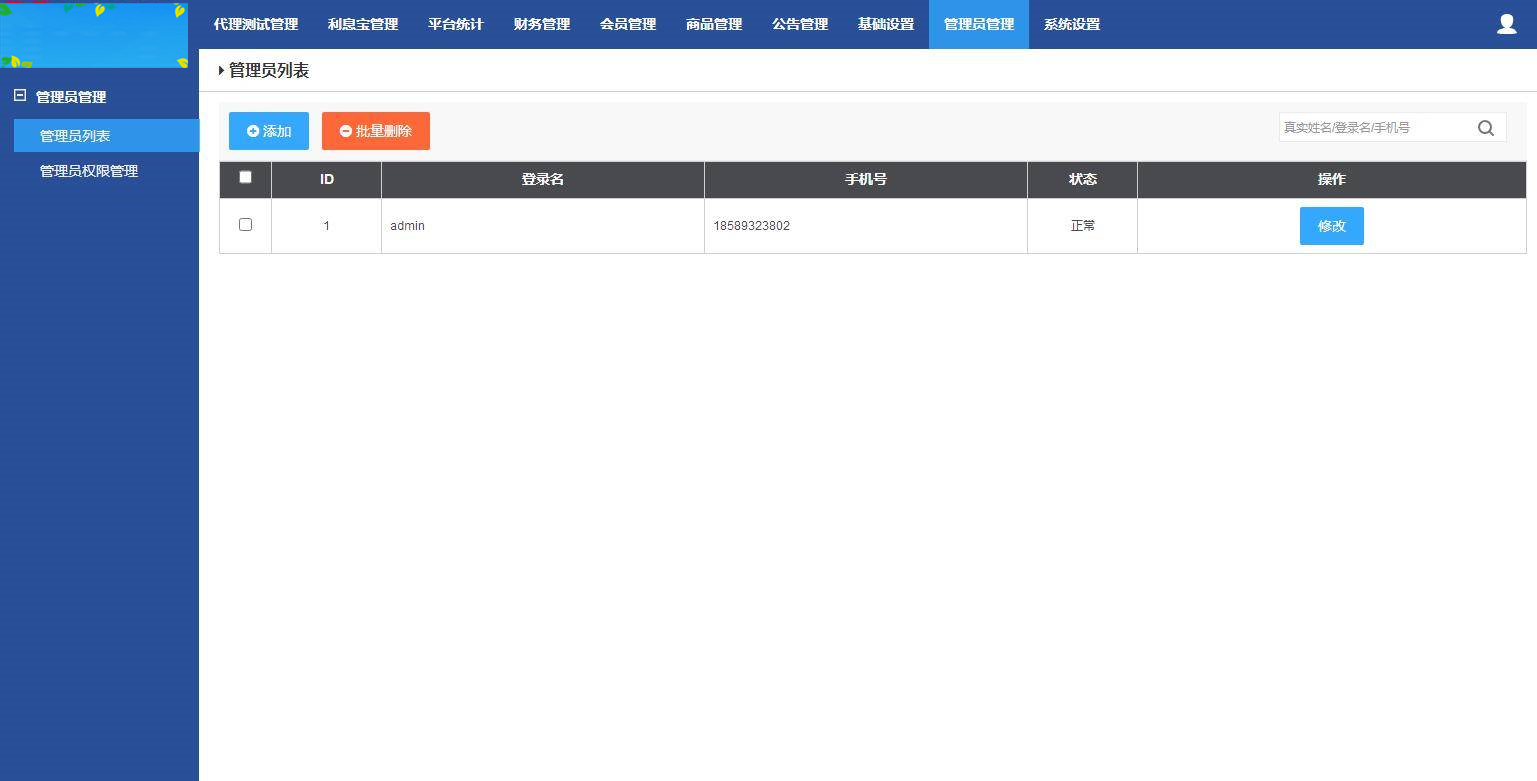Viewport: 1537px width, 781px height.
Task: Switch to the 财务管理 tab
Action: point(541,24)
